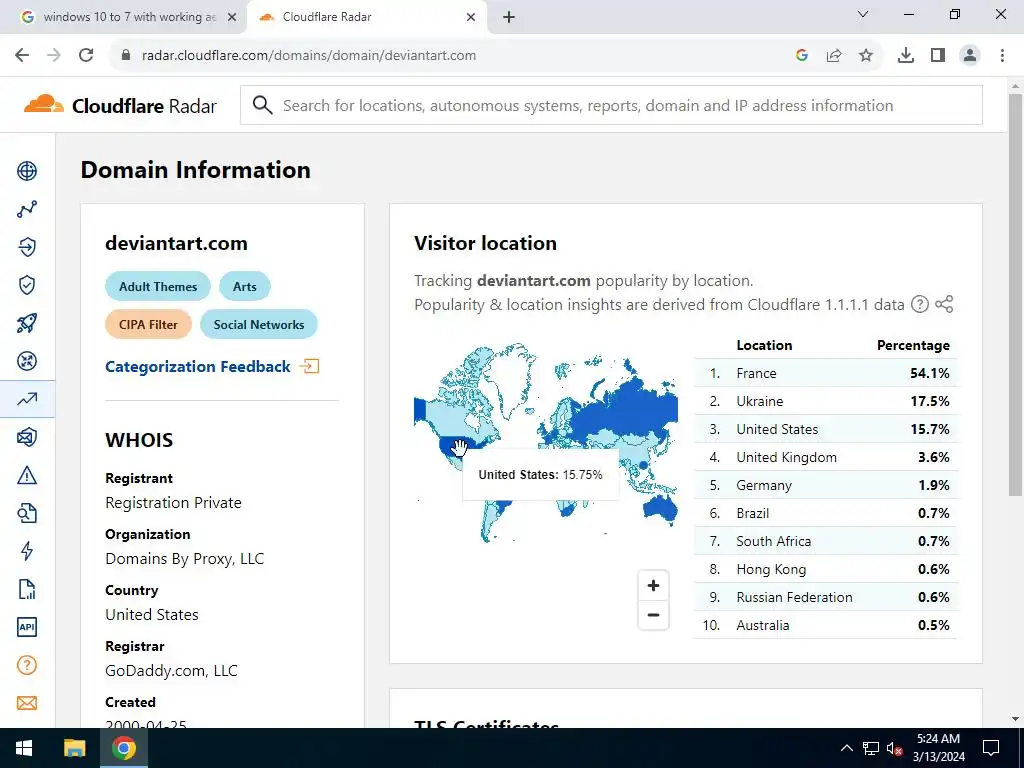Viewport: 1024px width, 768px height.
Task: Click the share page icon in address bar
Action: [834, 56]
